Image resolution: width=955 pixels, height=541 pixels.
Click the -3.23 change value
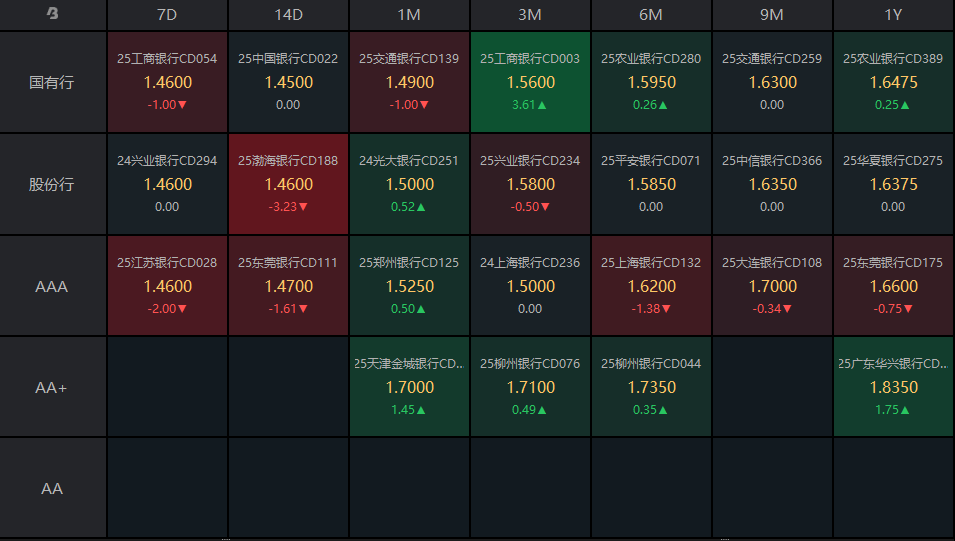[x=288, y=207]
